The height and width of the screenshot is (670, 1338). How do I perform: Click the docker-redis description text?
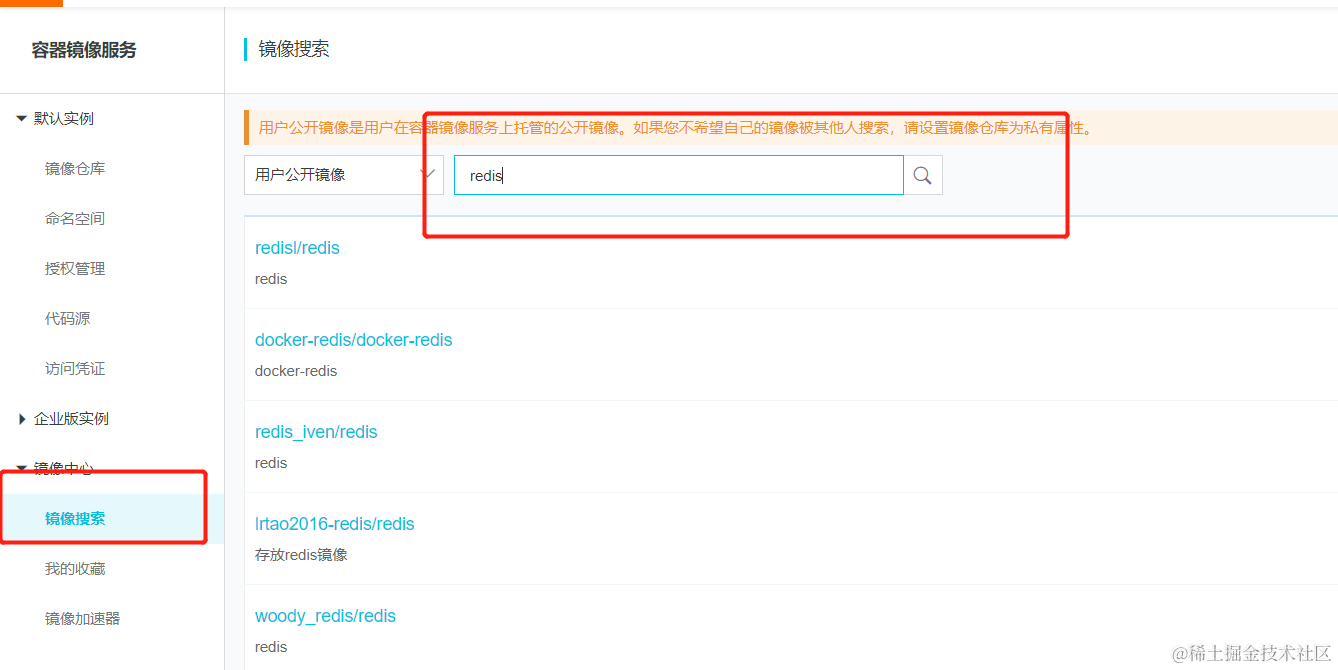[296, 371]
